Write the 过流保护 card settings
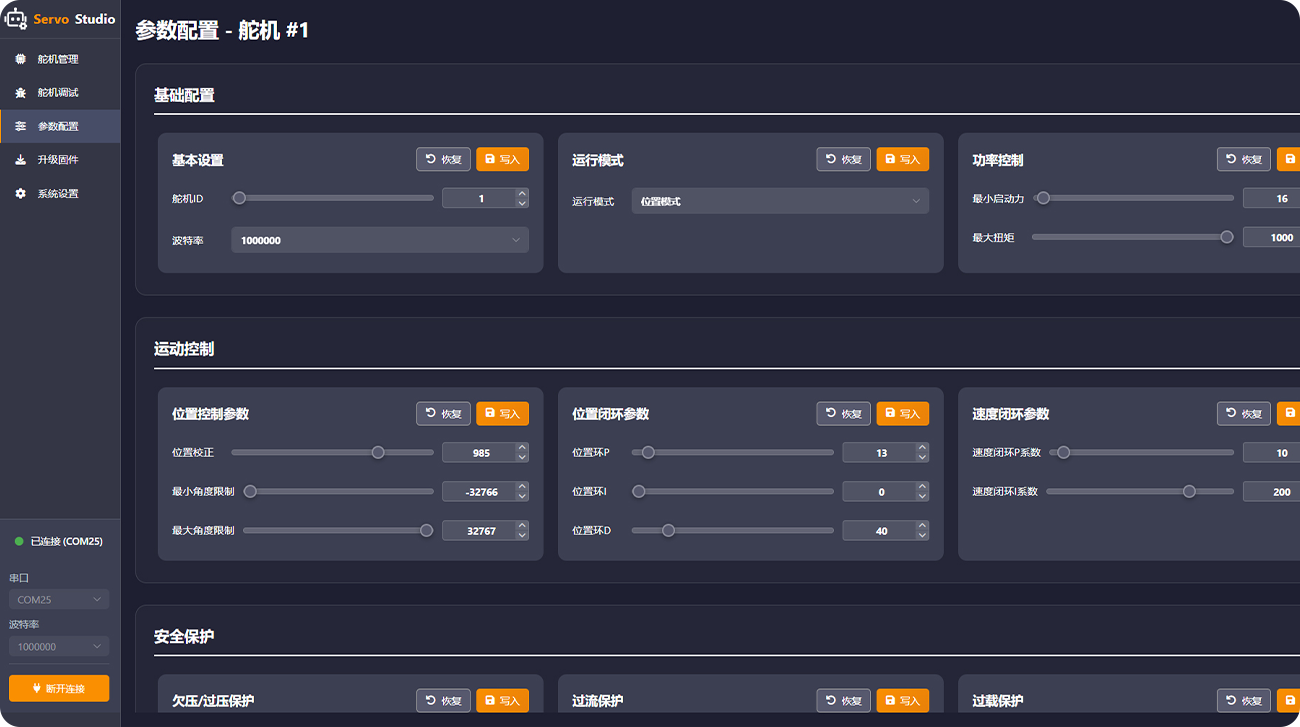 (902, 701)
